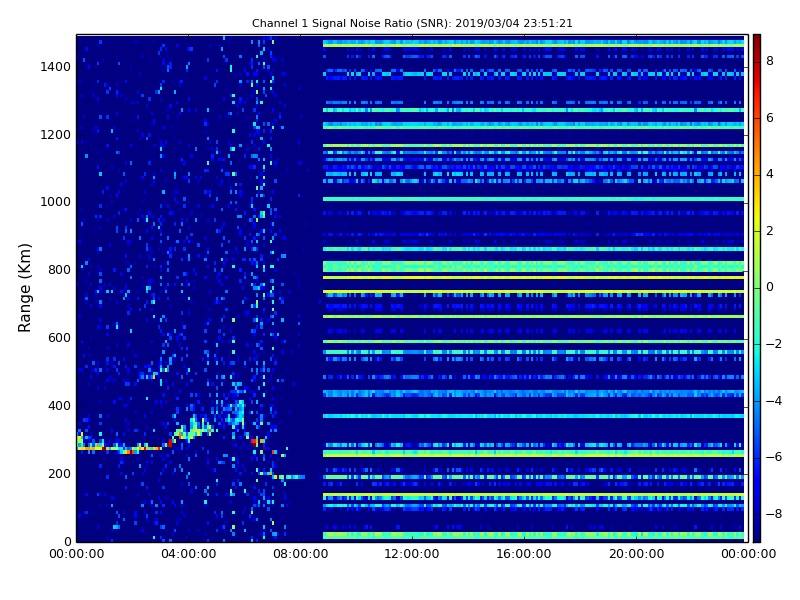Click the 20:00:00 time axis label
800x600 pixels.
(637, 554)
